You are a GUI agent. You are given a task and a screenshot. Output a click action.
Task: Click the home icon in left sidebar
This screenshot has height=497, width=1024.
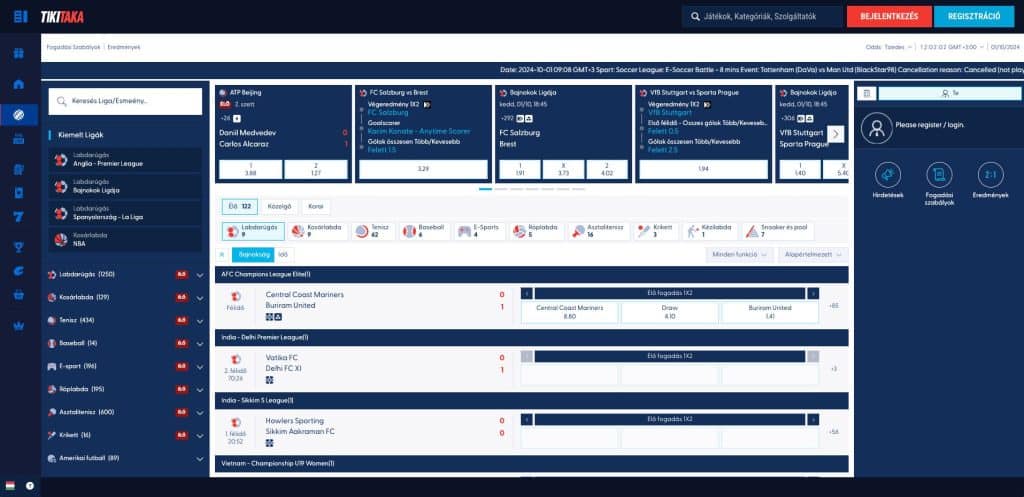click(18, 84)
